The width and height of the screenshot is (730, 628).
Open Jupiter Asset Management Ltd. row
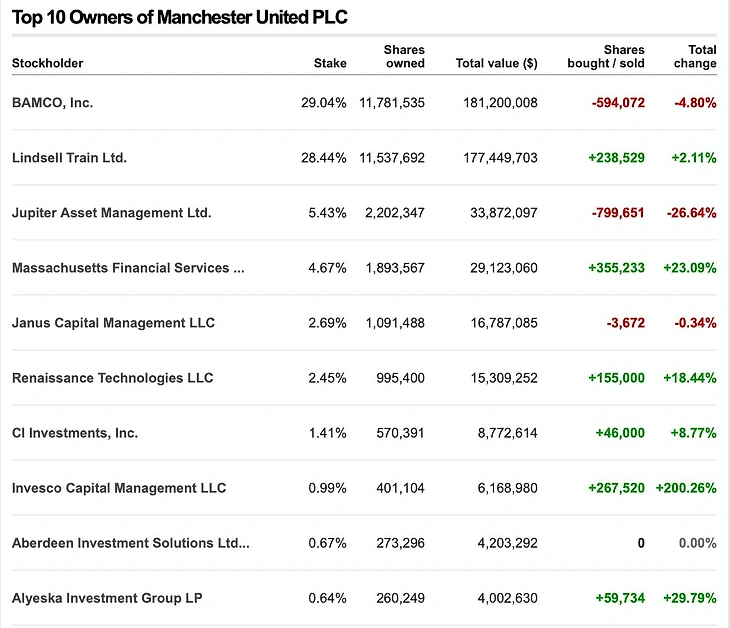pyautogui.click(x=111, y=212)
